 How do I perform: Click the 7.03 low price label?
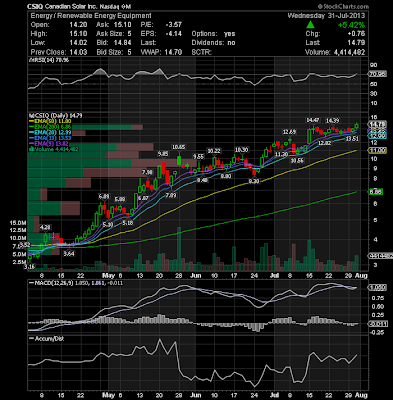(x=171, y=195)
